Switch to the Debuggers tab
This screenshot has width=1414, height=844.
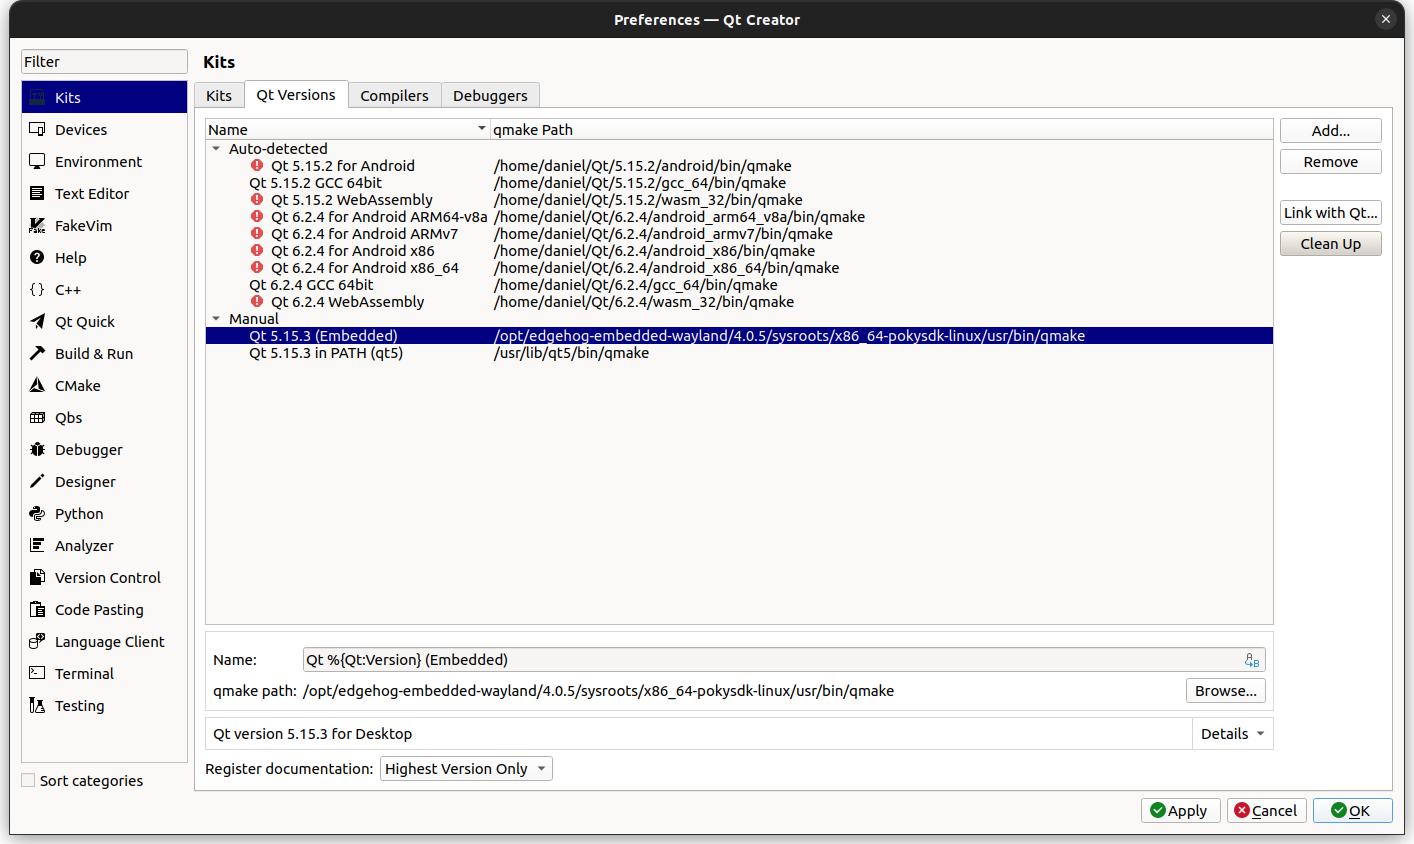(490, 95)
